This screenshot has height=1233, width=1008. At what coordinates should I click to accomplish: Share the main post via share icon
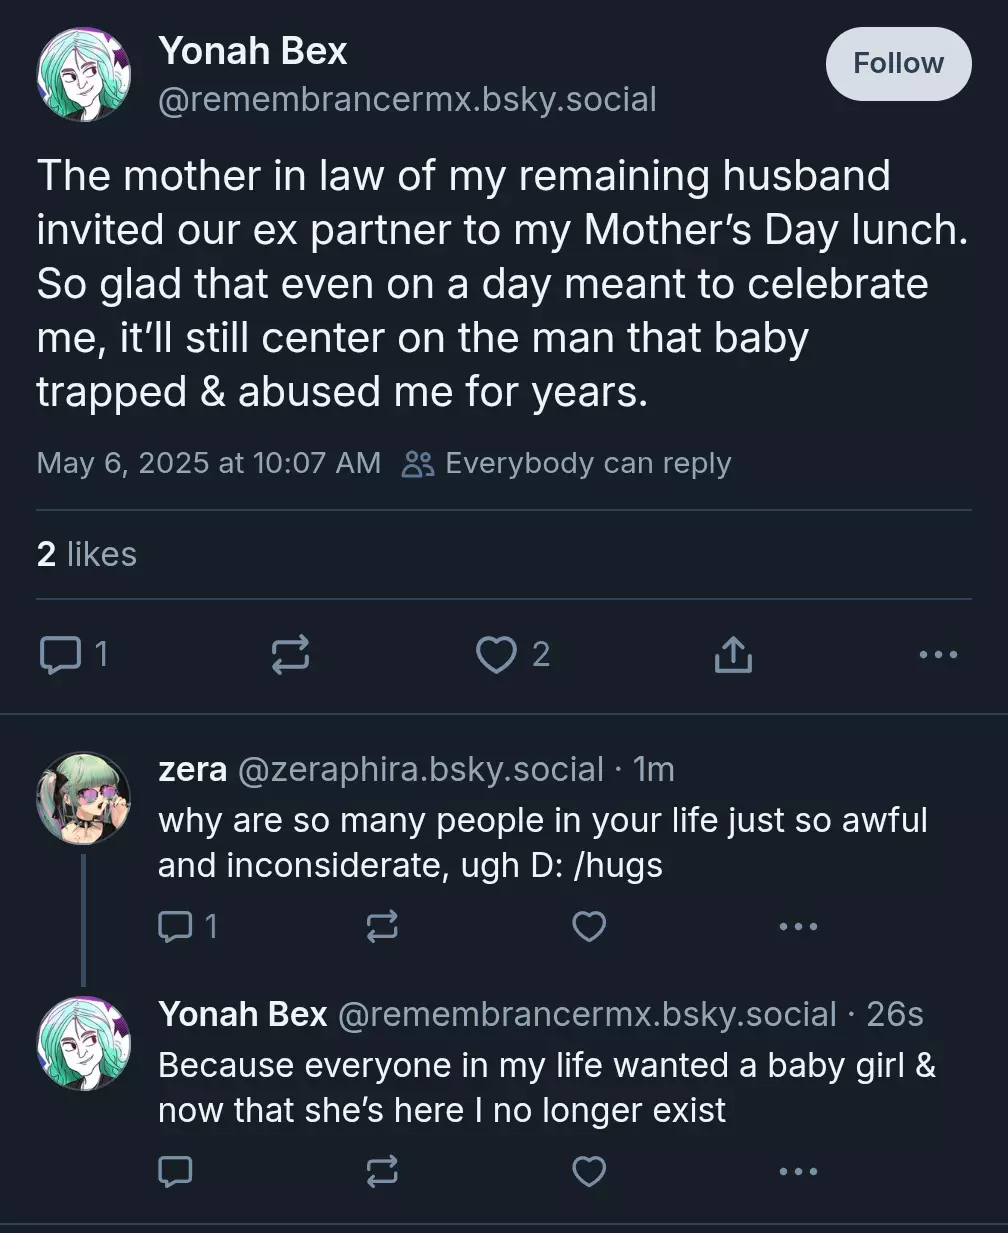[733, 655]
